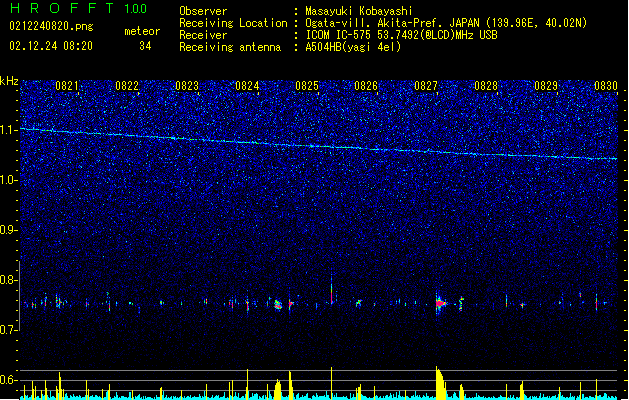
Task: Click the tall vertical echo spike near 0825
Action: tap(331, 287)
